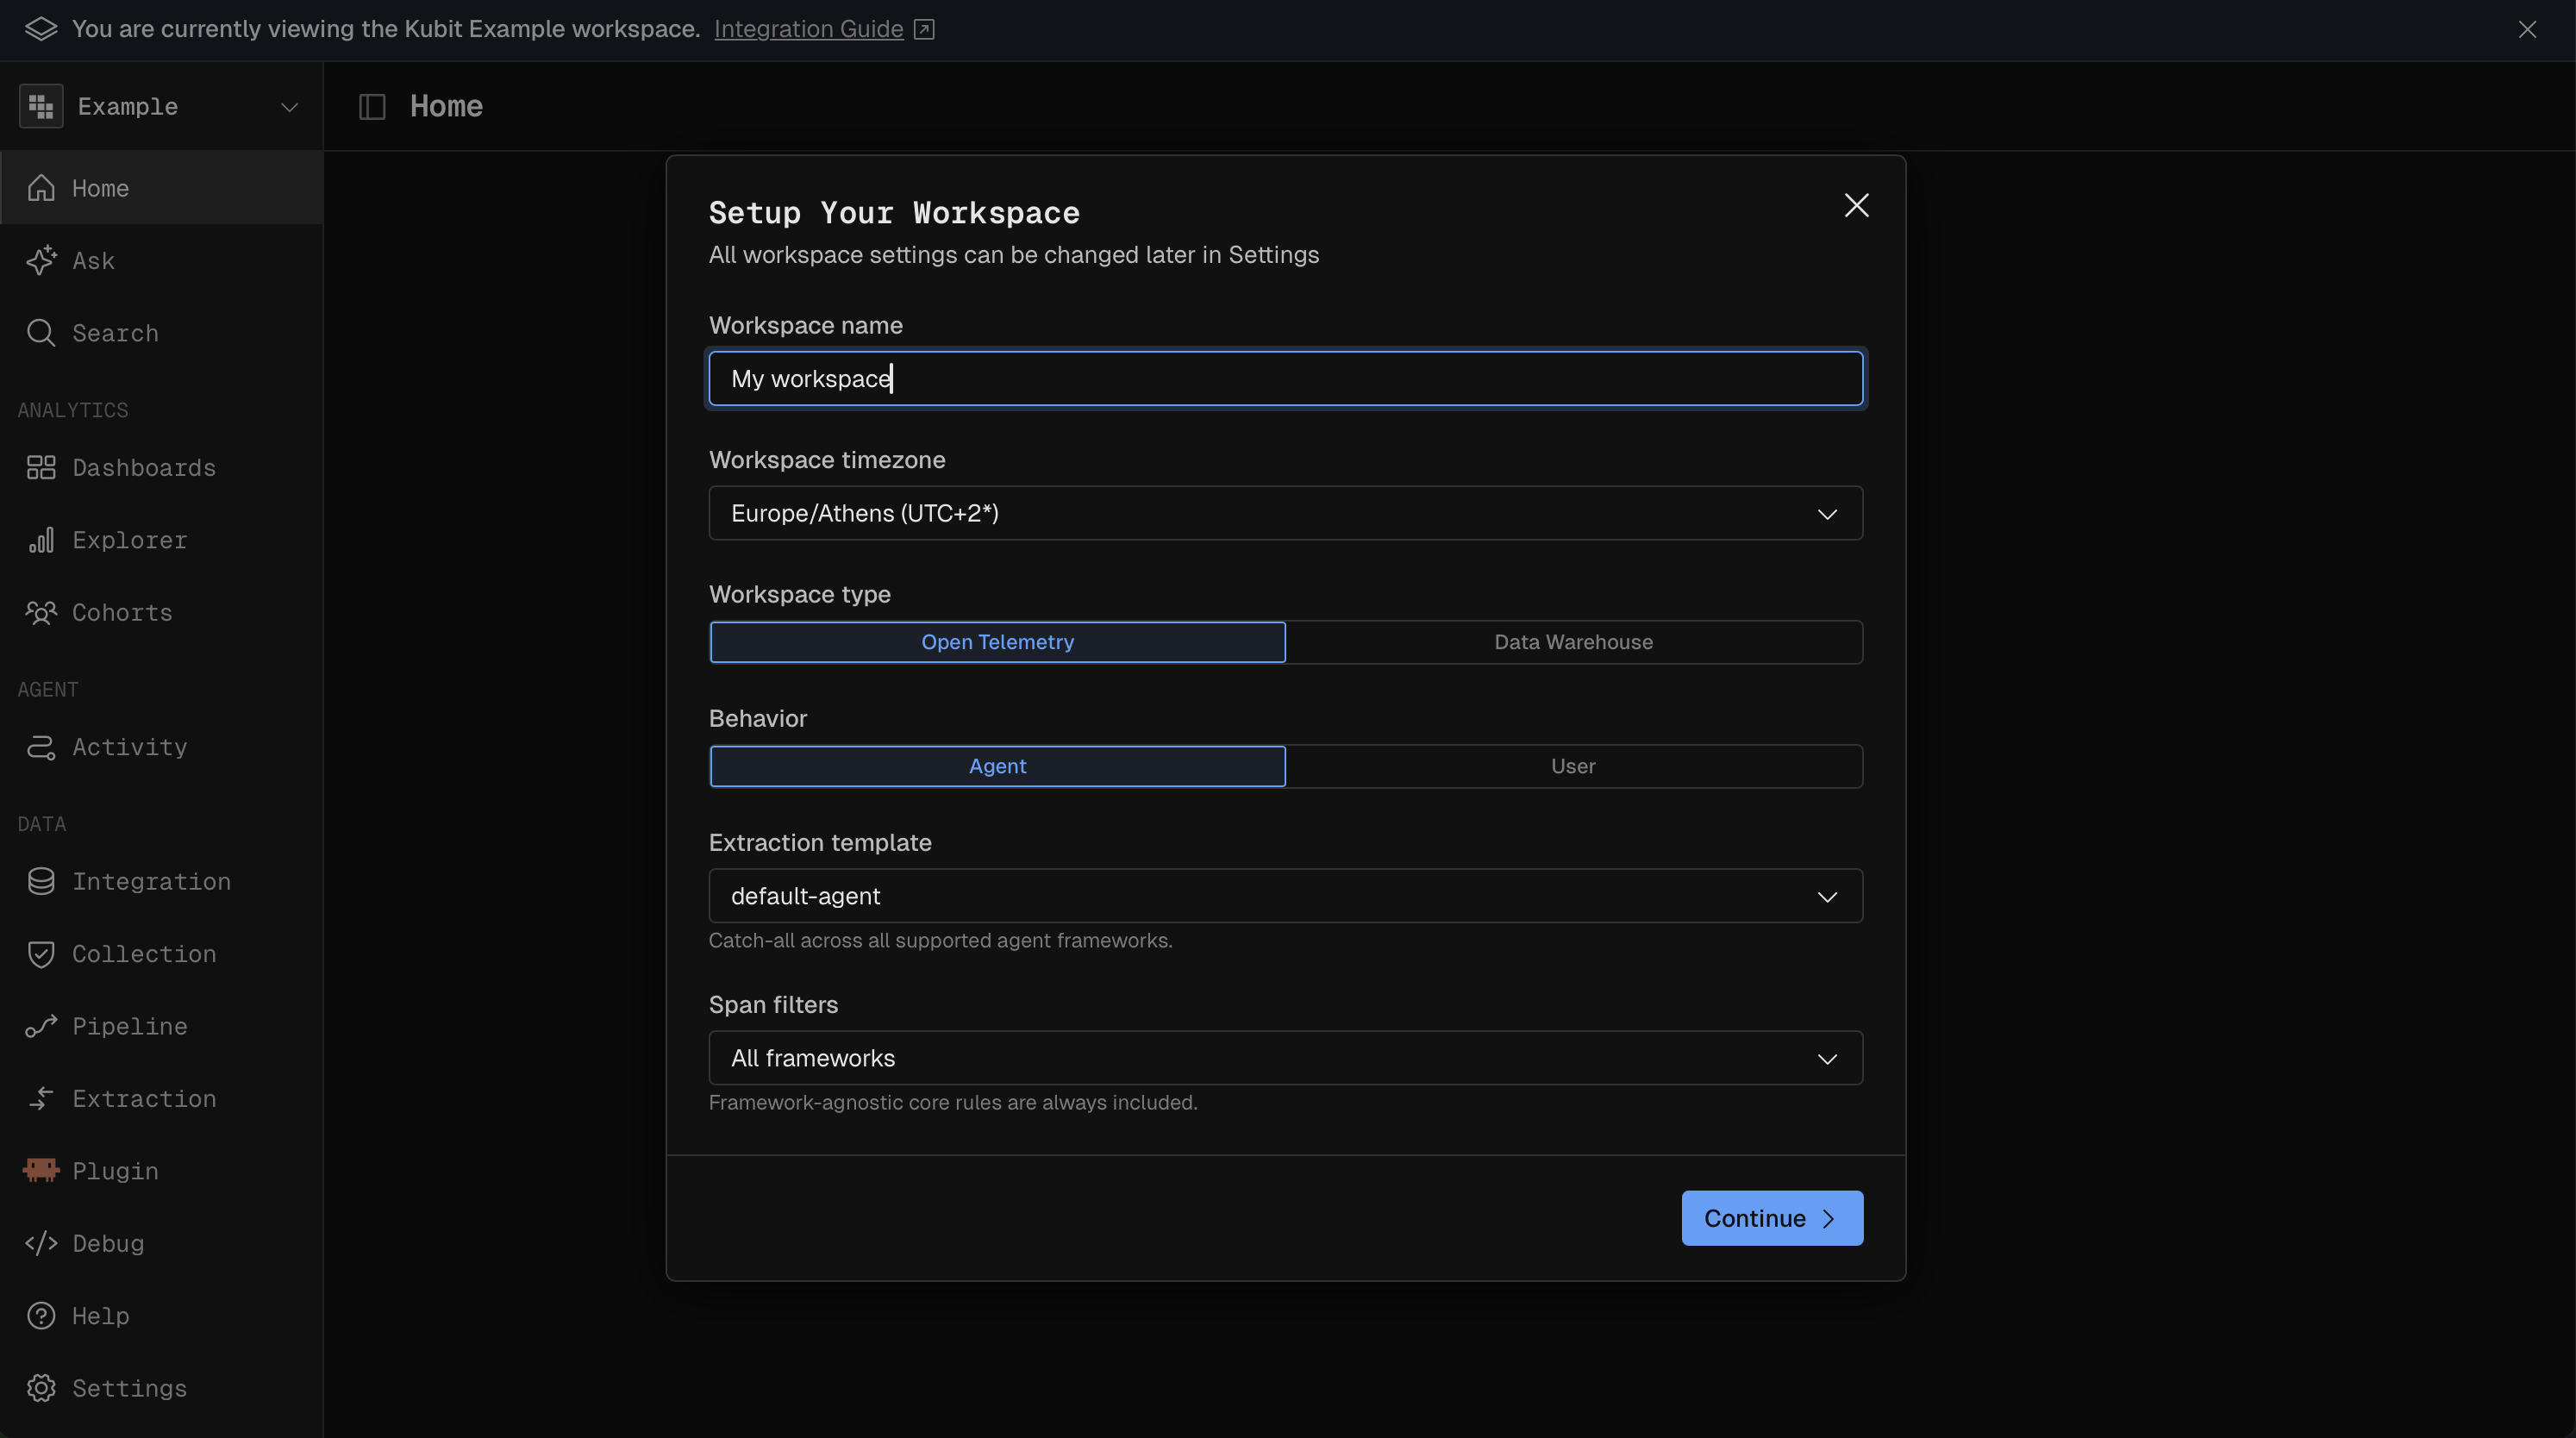Click the Framework-agnostic core rules hint text
The width and height of the screenshot is (2576, 1438).
[x=953, y=1102]
